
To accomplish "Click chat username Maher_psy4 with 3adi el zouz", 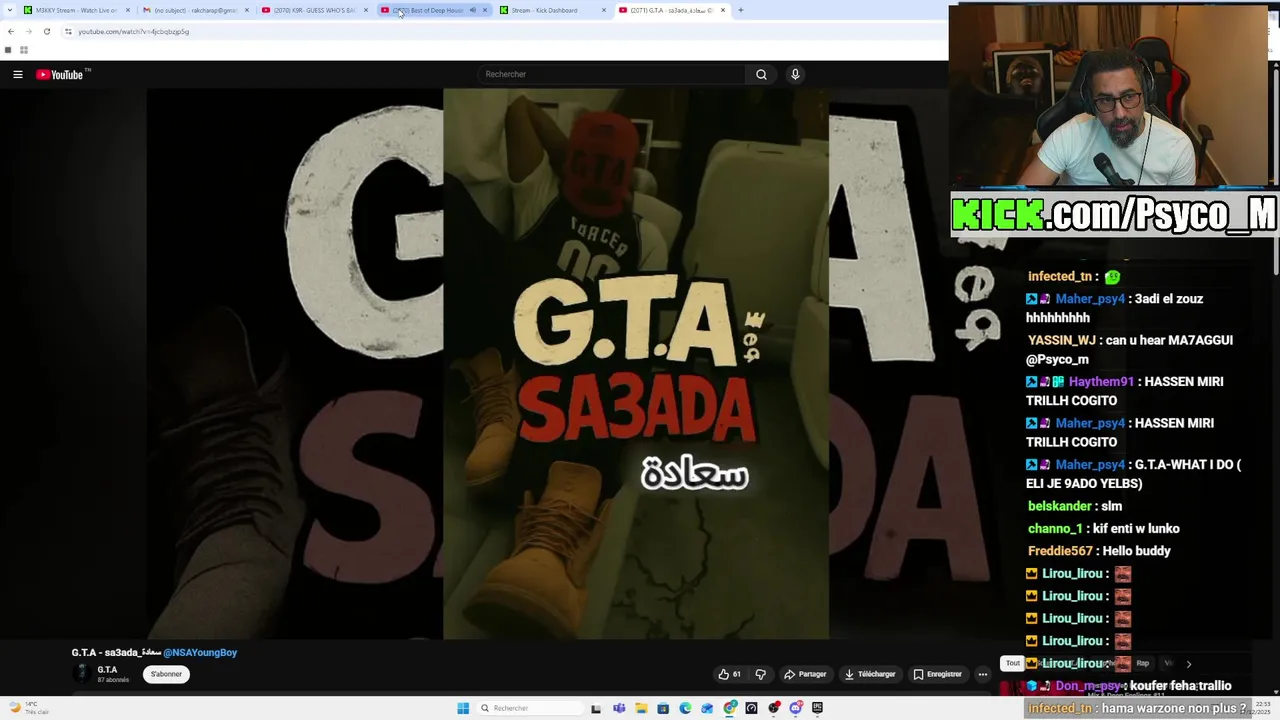I will pyautogui.click(x=1090, y=299).
